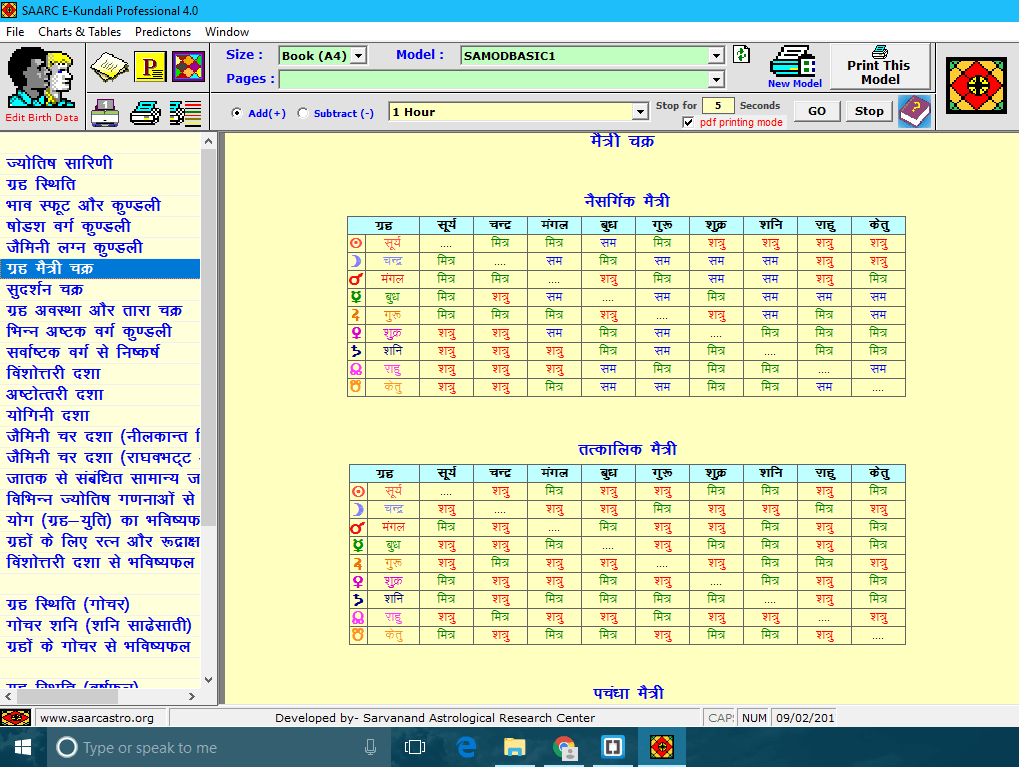The width and height of the screenshot is (1019, 767).
Task: Click sidebar scroll up arrow
Action: pos(208,141)
